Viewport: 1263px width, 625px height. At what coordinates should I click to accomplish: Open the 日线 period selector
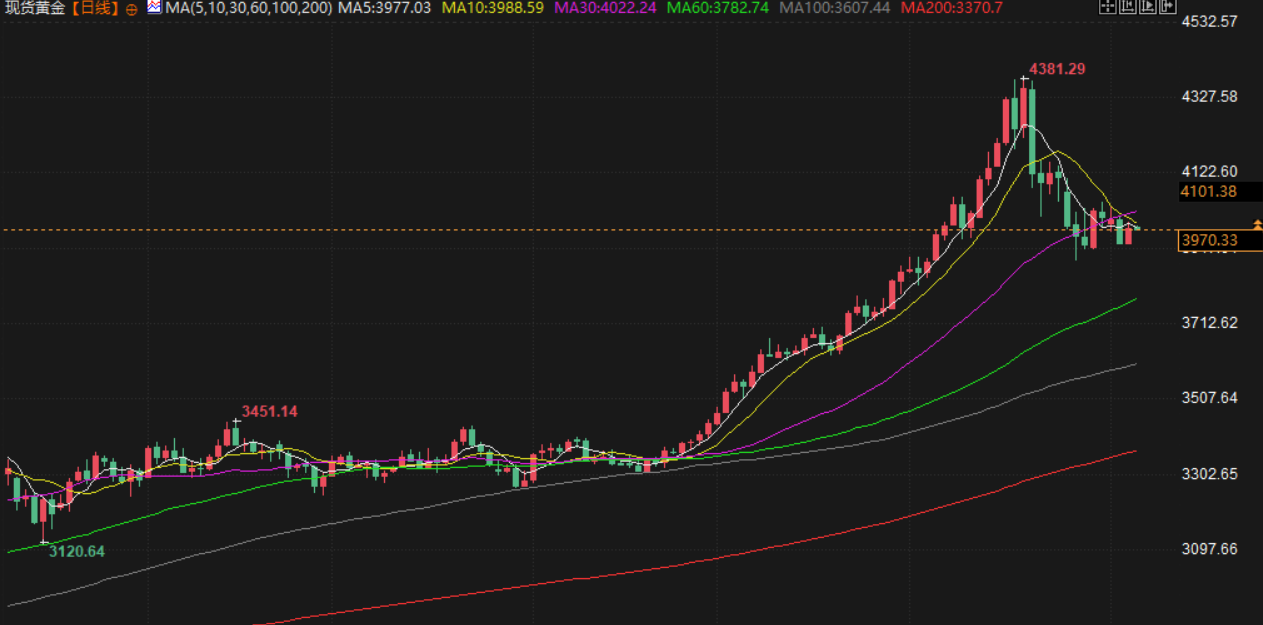(95, 8)
